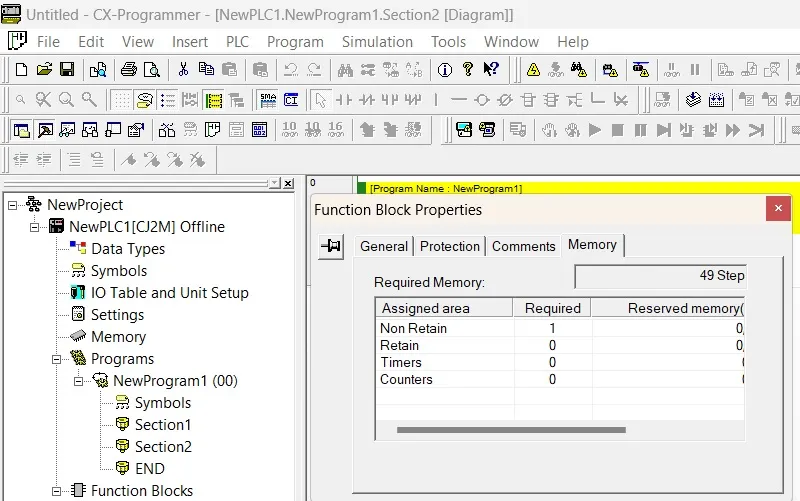The width and height of the screenshot is (800, 501).
Task: Open the Tools menu
Action: point(448,42)
